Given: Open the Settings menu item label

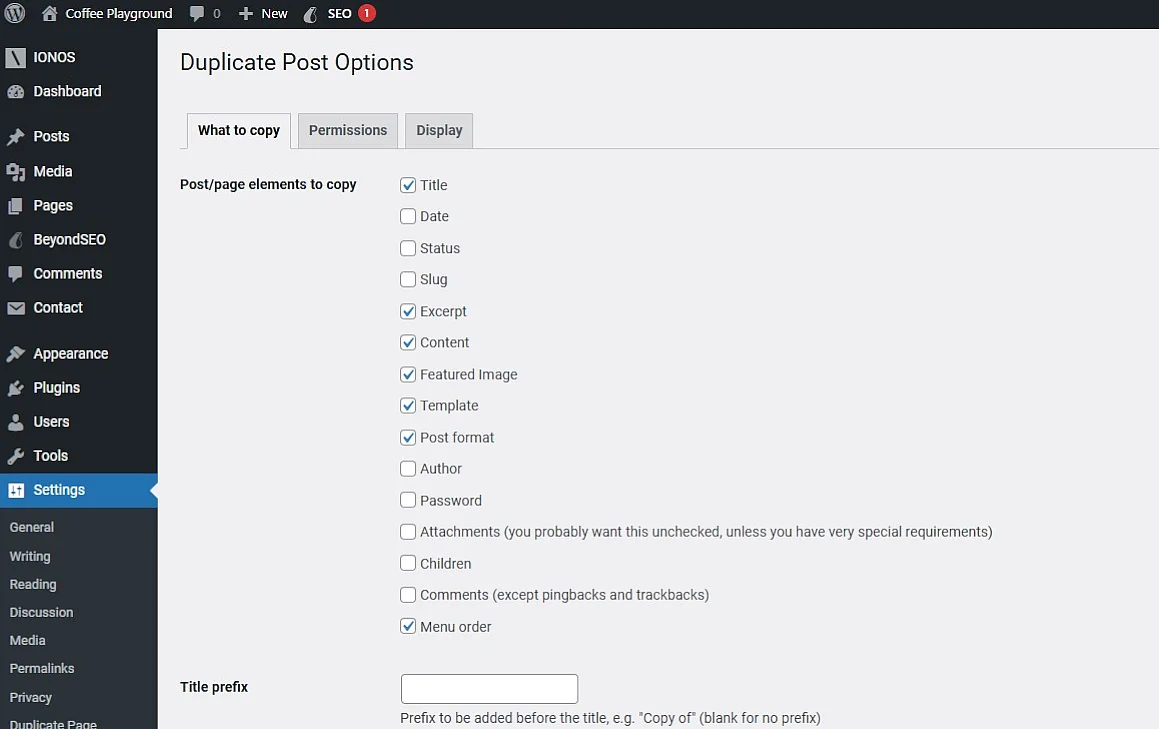Looking at the screenshot, I should (x=59, y=490).
